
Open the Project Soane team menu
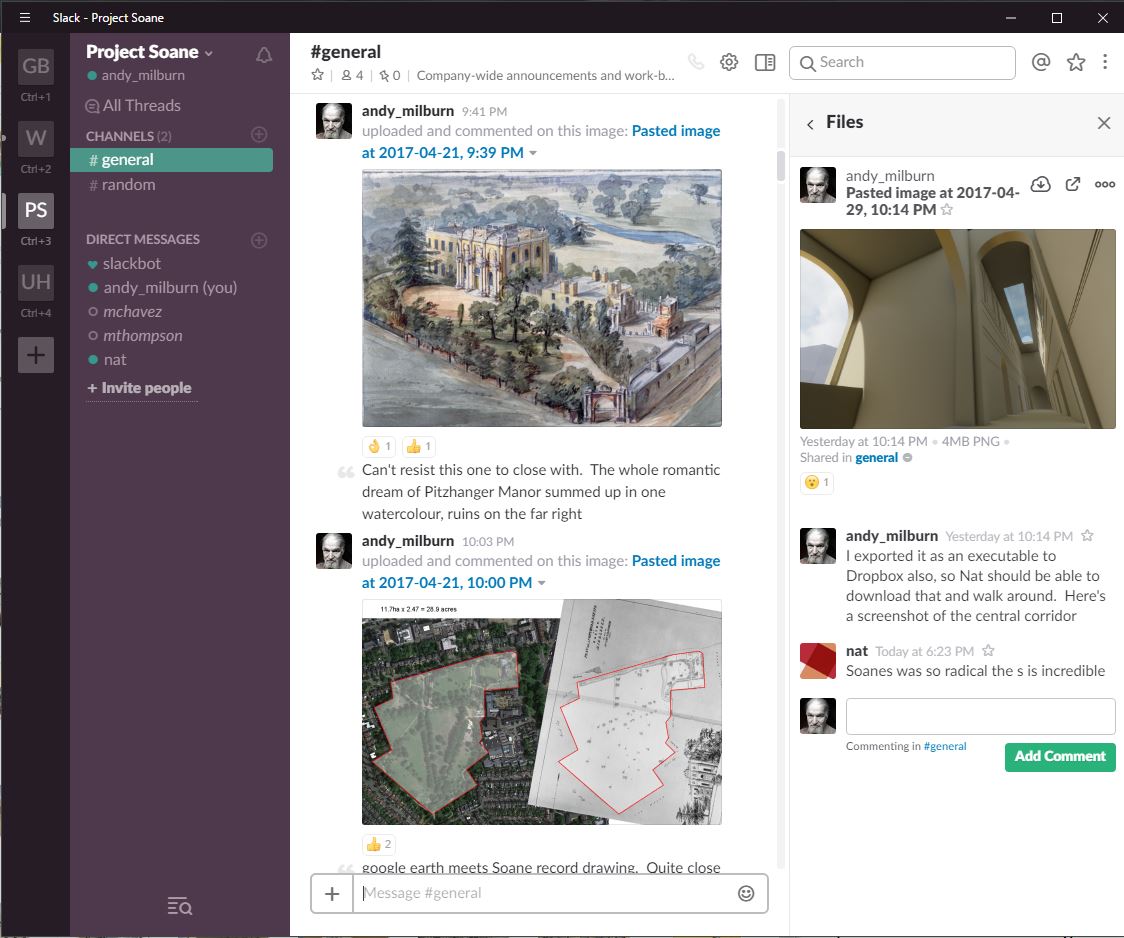click(x=149, y=52)
